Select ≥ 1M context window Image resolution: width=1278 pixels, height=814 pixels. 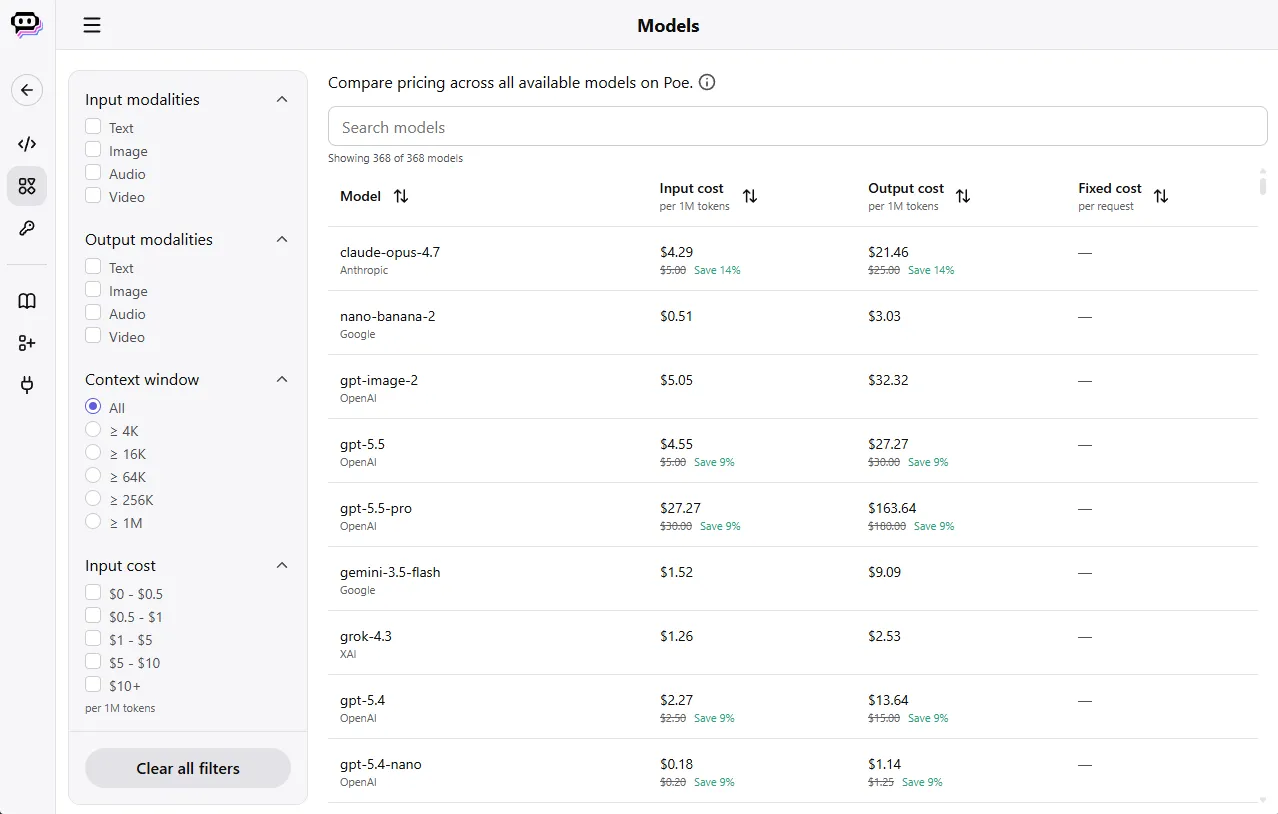tap(93, 522)
